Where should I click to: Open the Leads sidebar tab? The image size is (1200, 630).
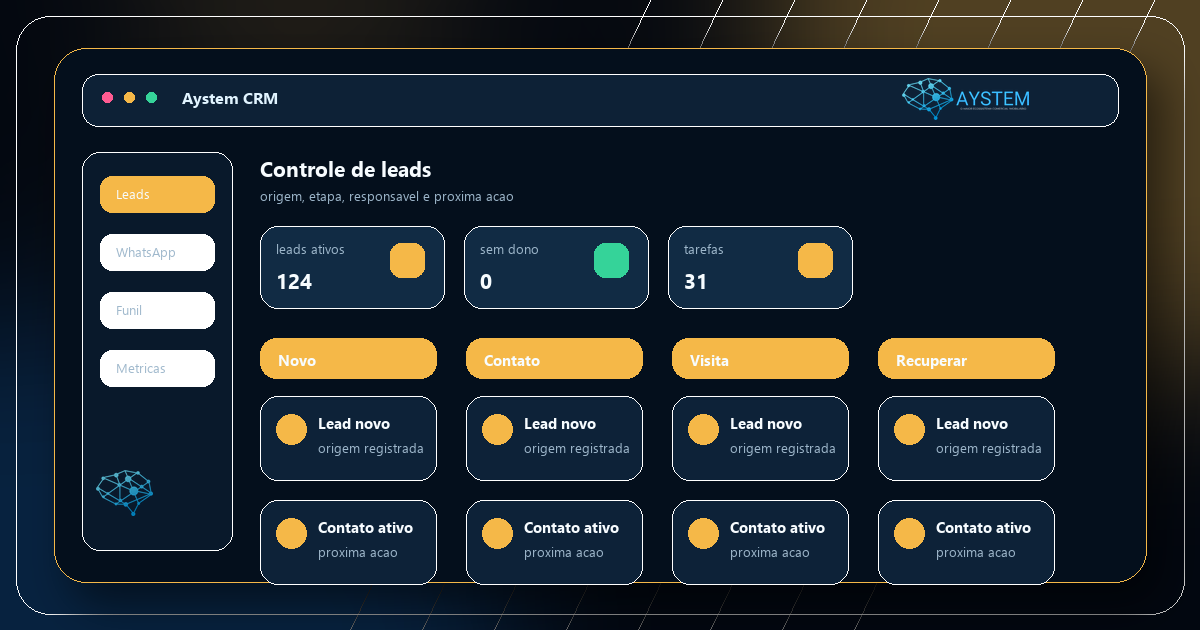(x=157, y=194)
